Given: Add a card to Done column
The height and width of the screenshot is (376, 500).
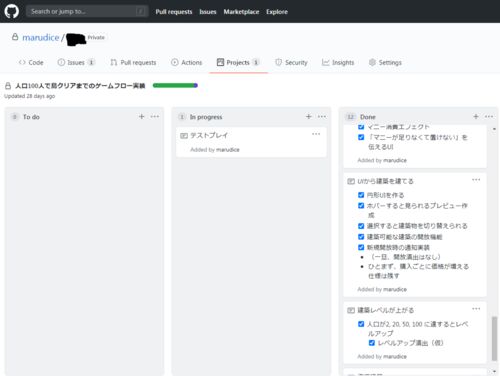Looking at the screenshot, I should (x=476, y=116).
